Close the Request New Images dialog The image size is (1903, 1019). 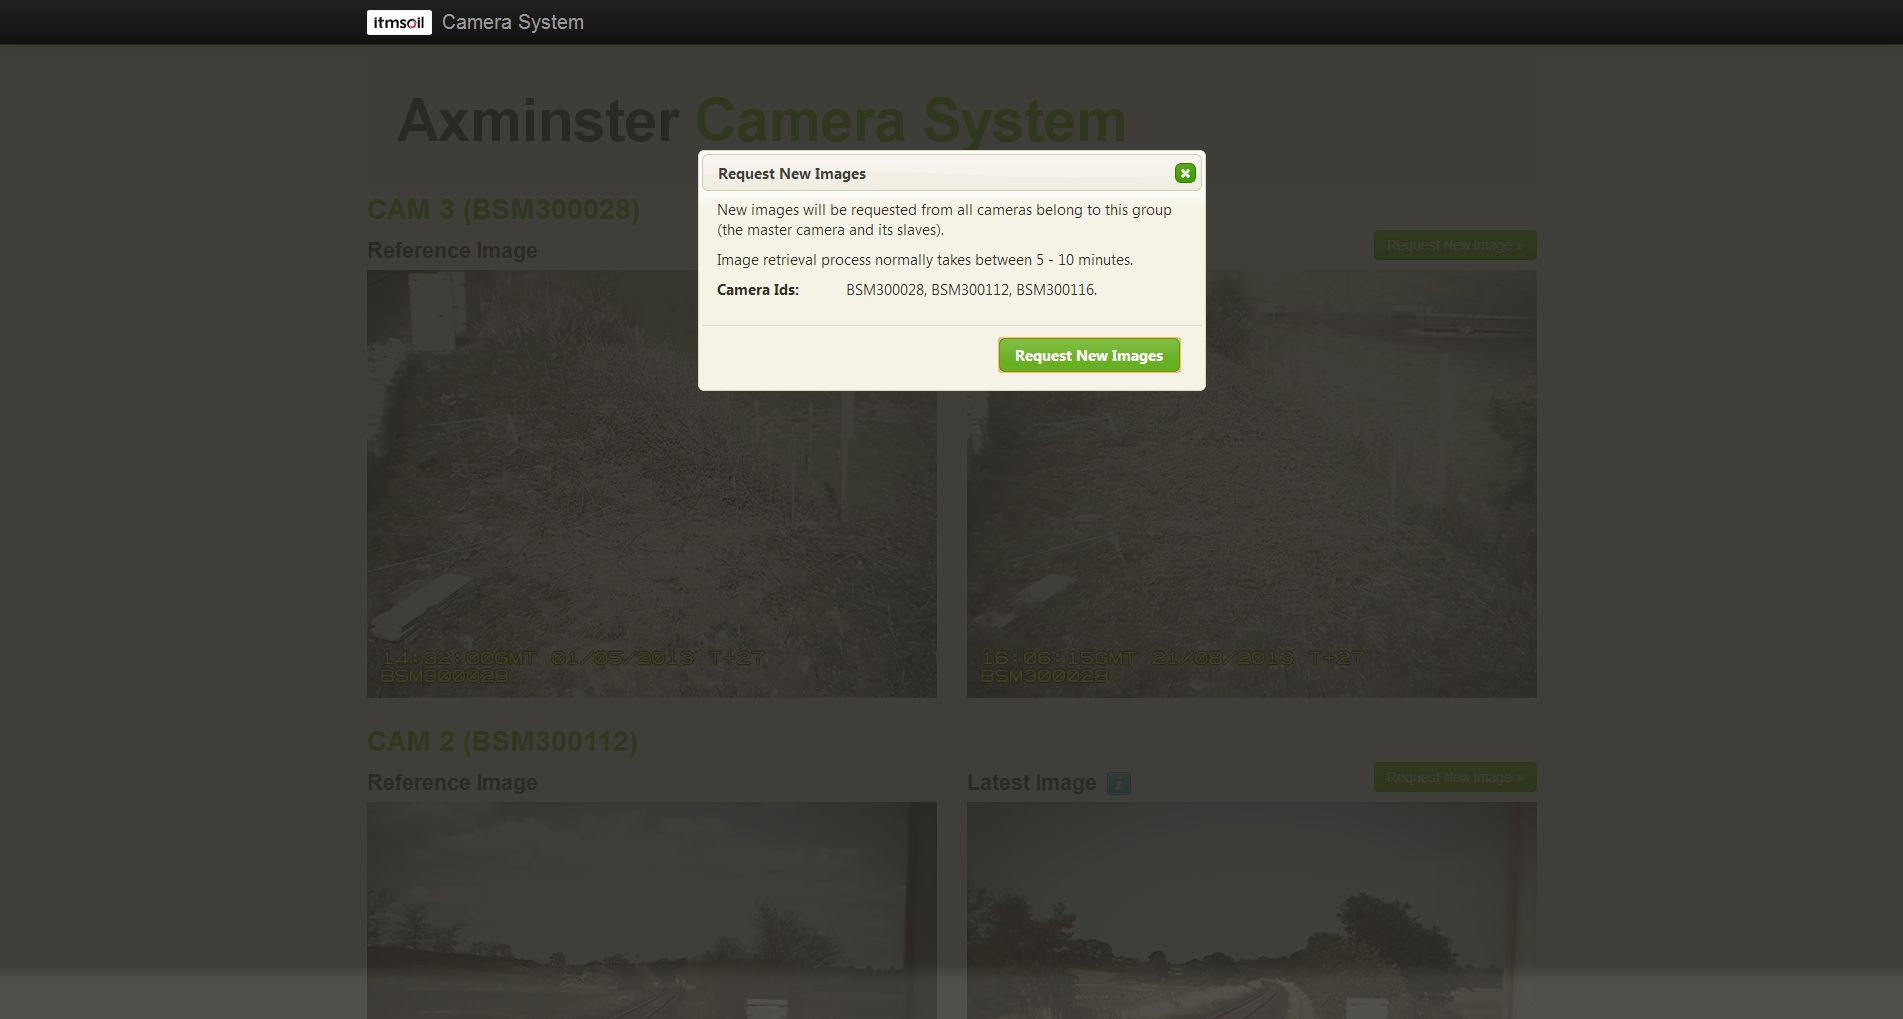[x=1185, y=173]
